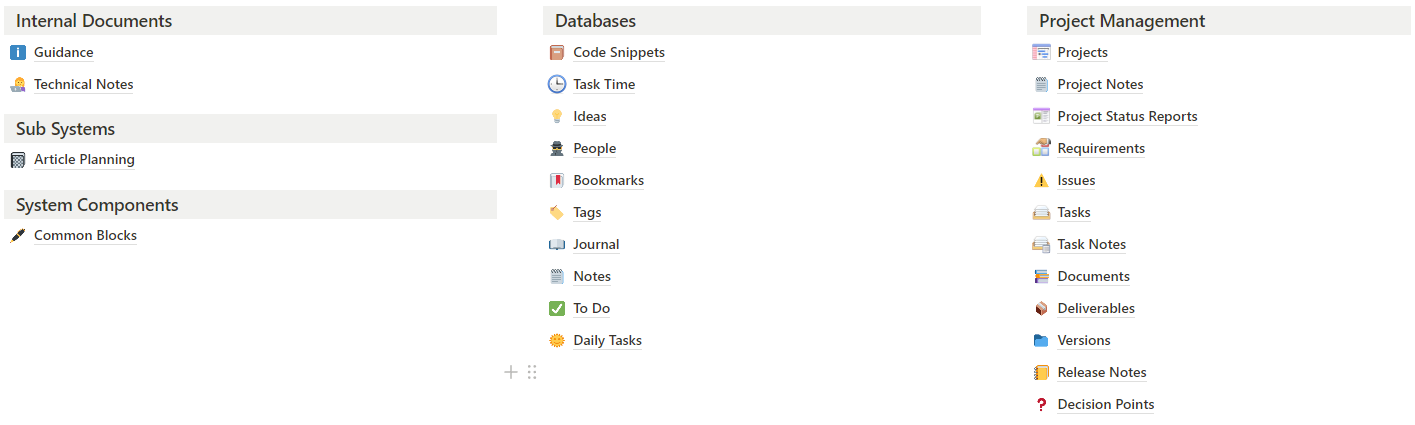Go to the Technical Notes page

coord(83,84)
